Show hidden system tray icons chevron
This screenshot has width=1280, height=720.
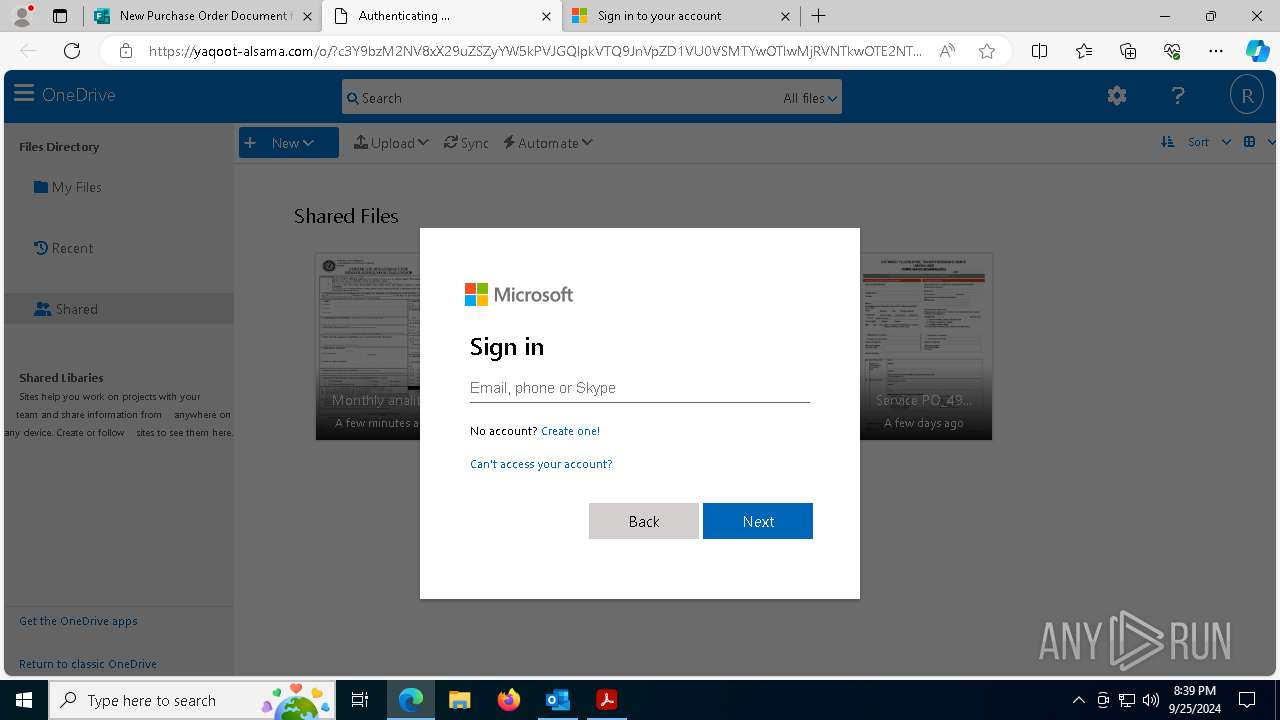1078,700
